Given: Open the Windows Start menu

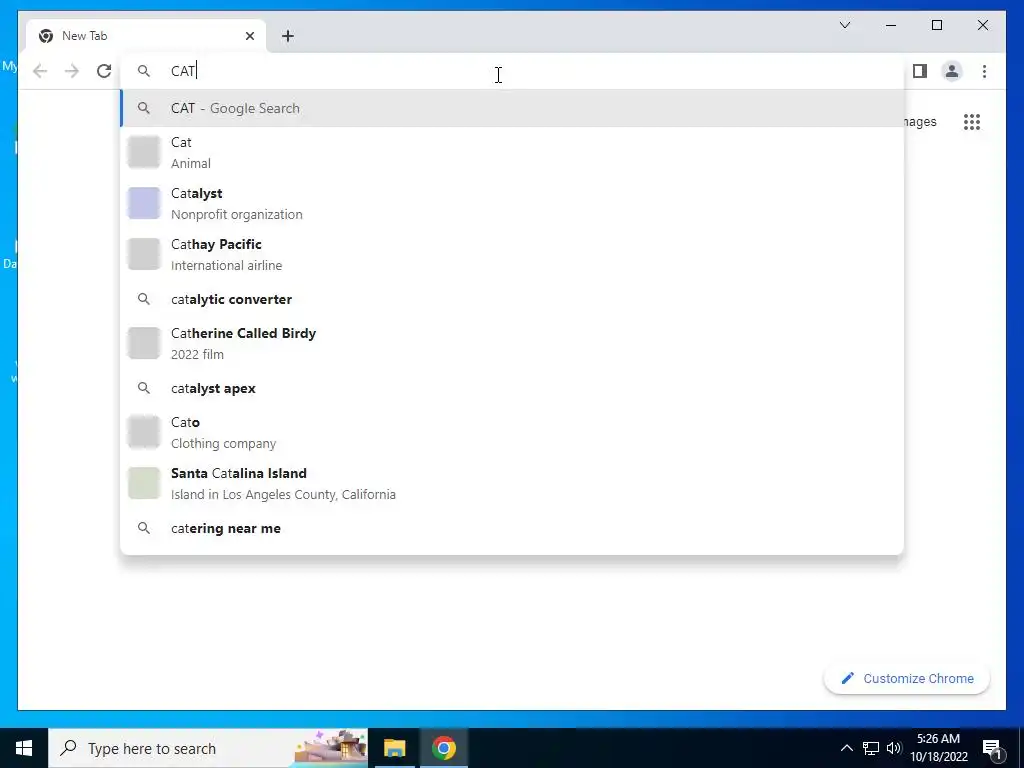Looking at the screenshot, I should click(24, 748).
